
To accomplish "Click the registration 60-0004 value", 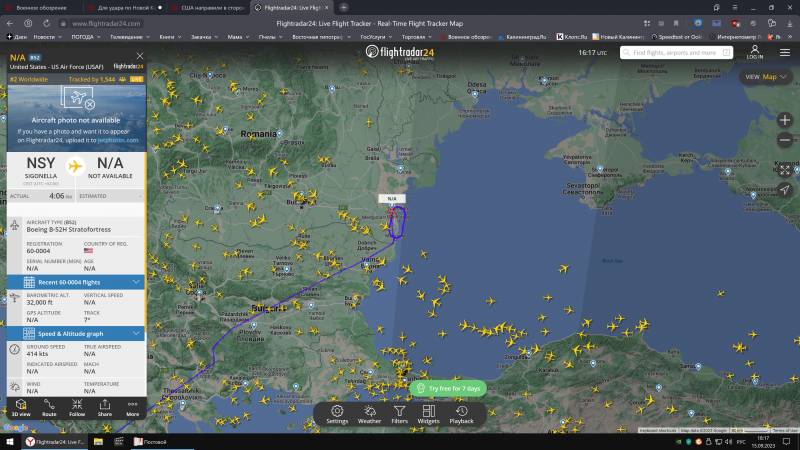I will coord(38,251).
